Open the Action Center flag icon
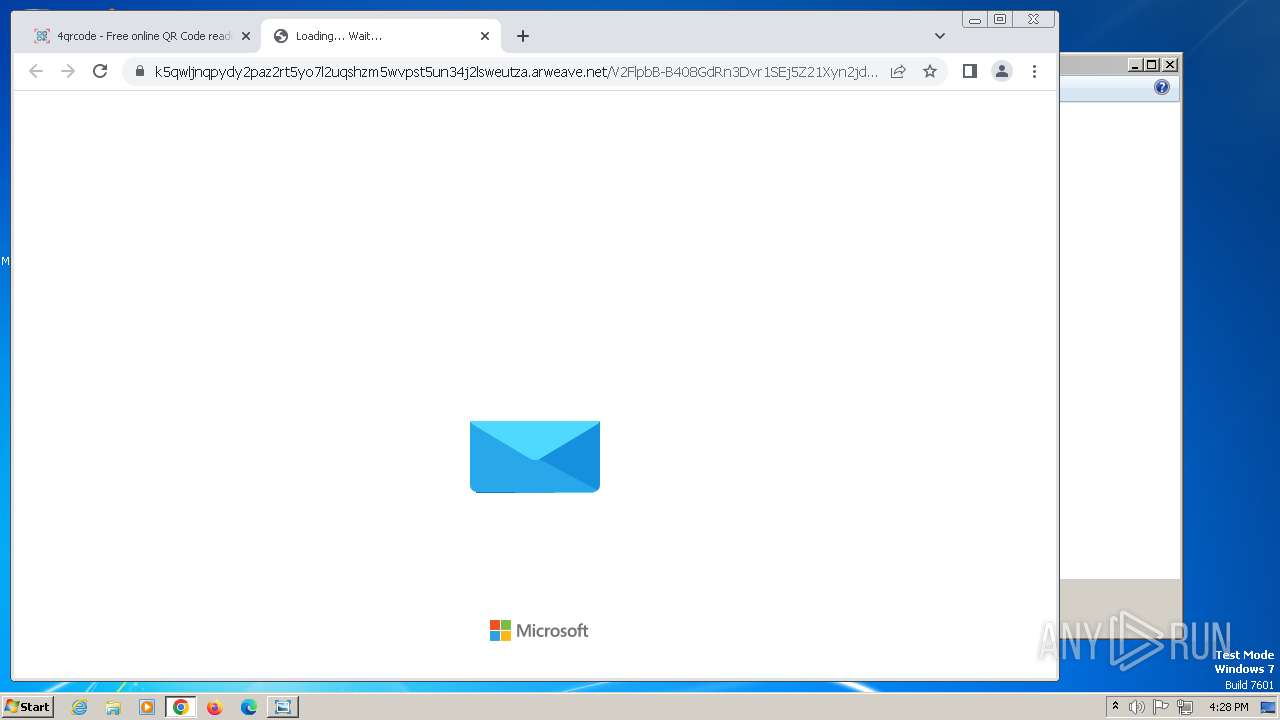The height and width of the screenshot is (720, 1280). [1161, 707]
